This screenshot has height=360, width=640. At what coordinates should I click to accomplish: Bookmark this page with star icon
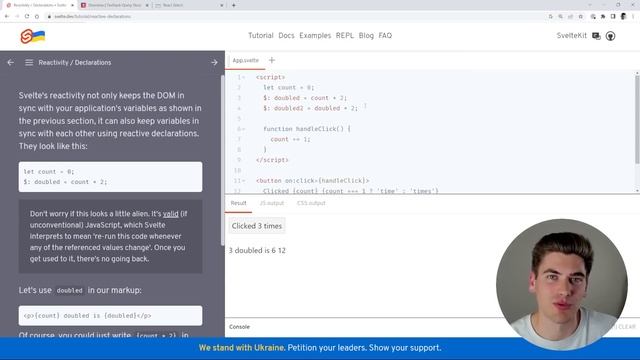click(580, 16)
